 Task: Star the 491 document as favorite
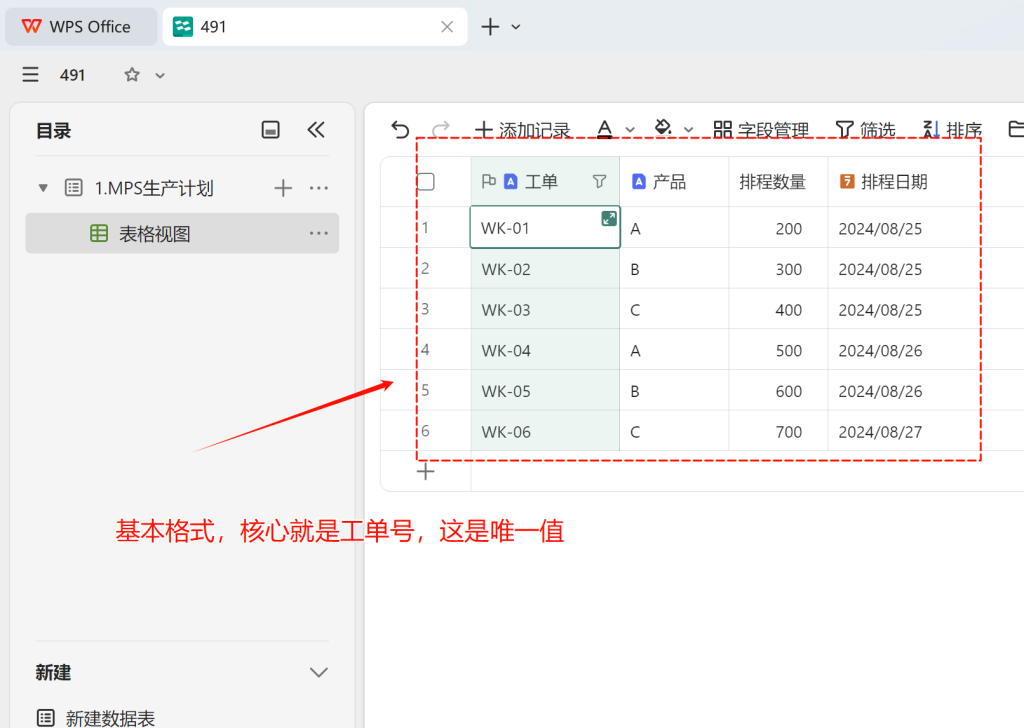[132, 74]
